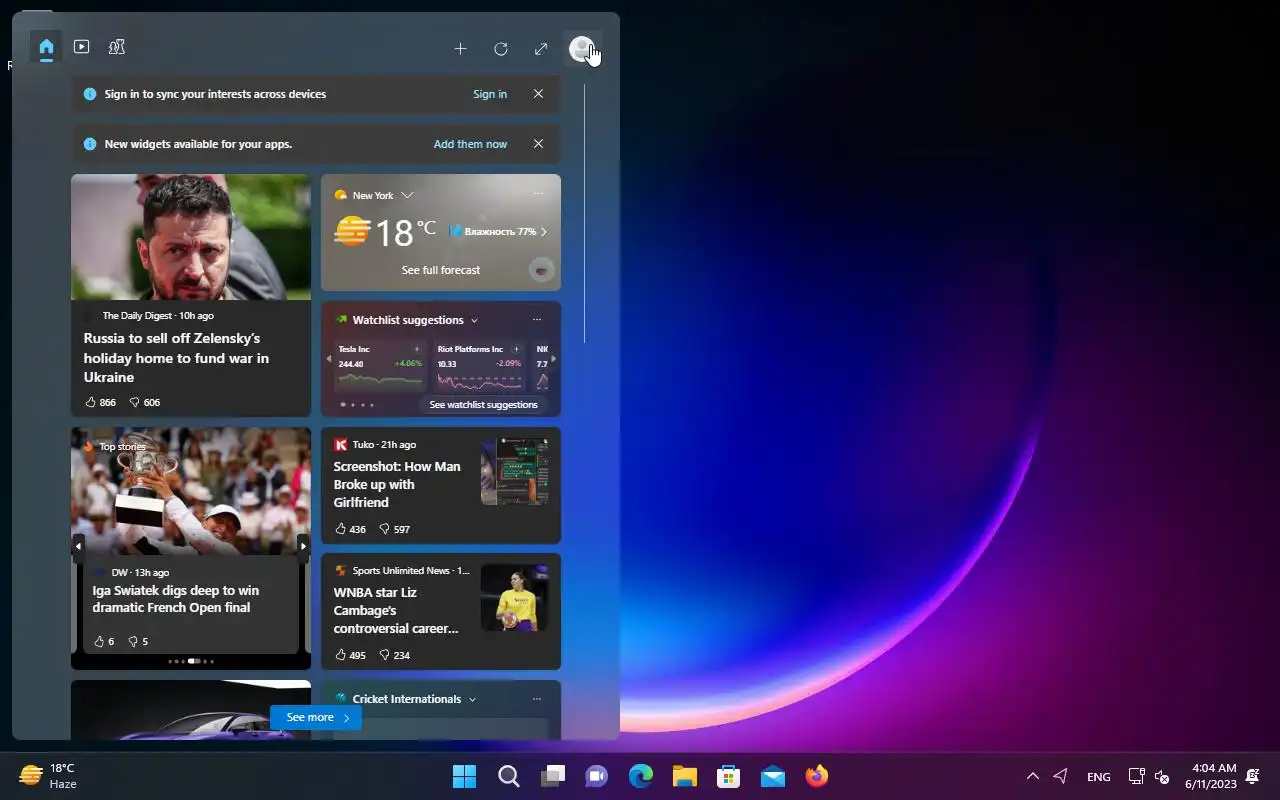Expand the New York location dropdown
Screen dimensions: 1280x800
click(407, 195)
